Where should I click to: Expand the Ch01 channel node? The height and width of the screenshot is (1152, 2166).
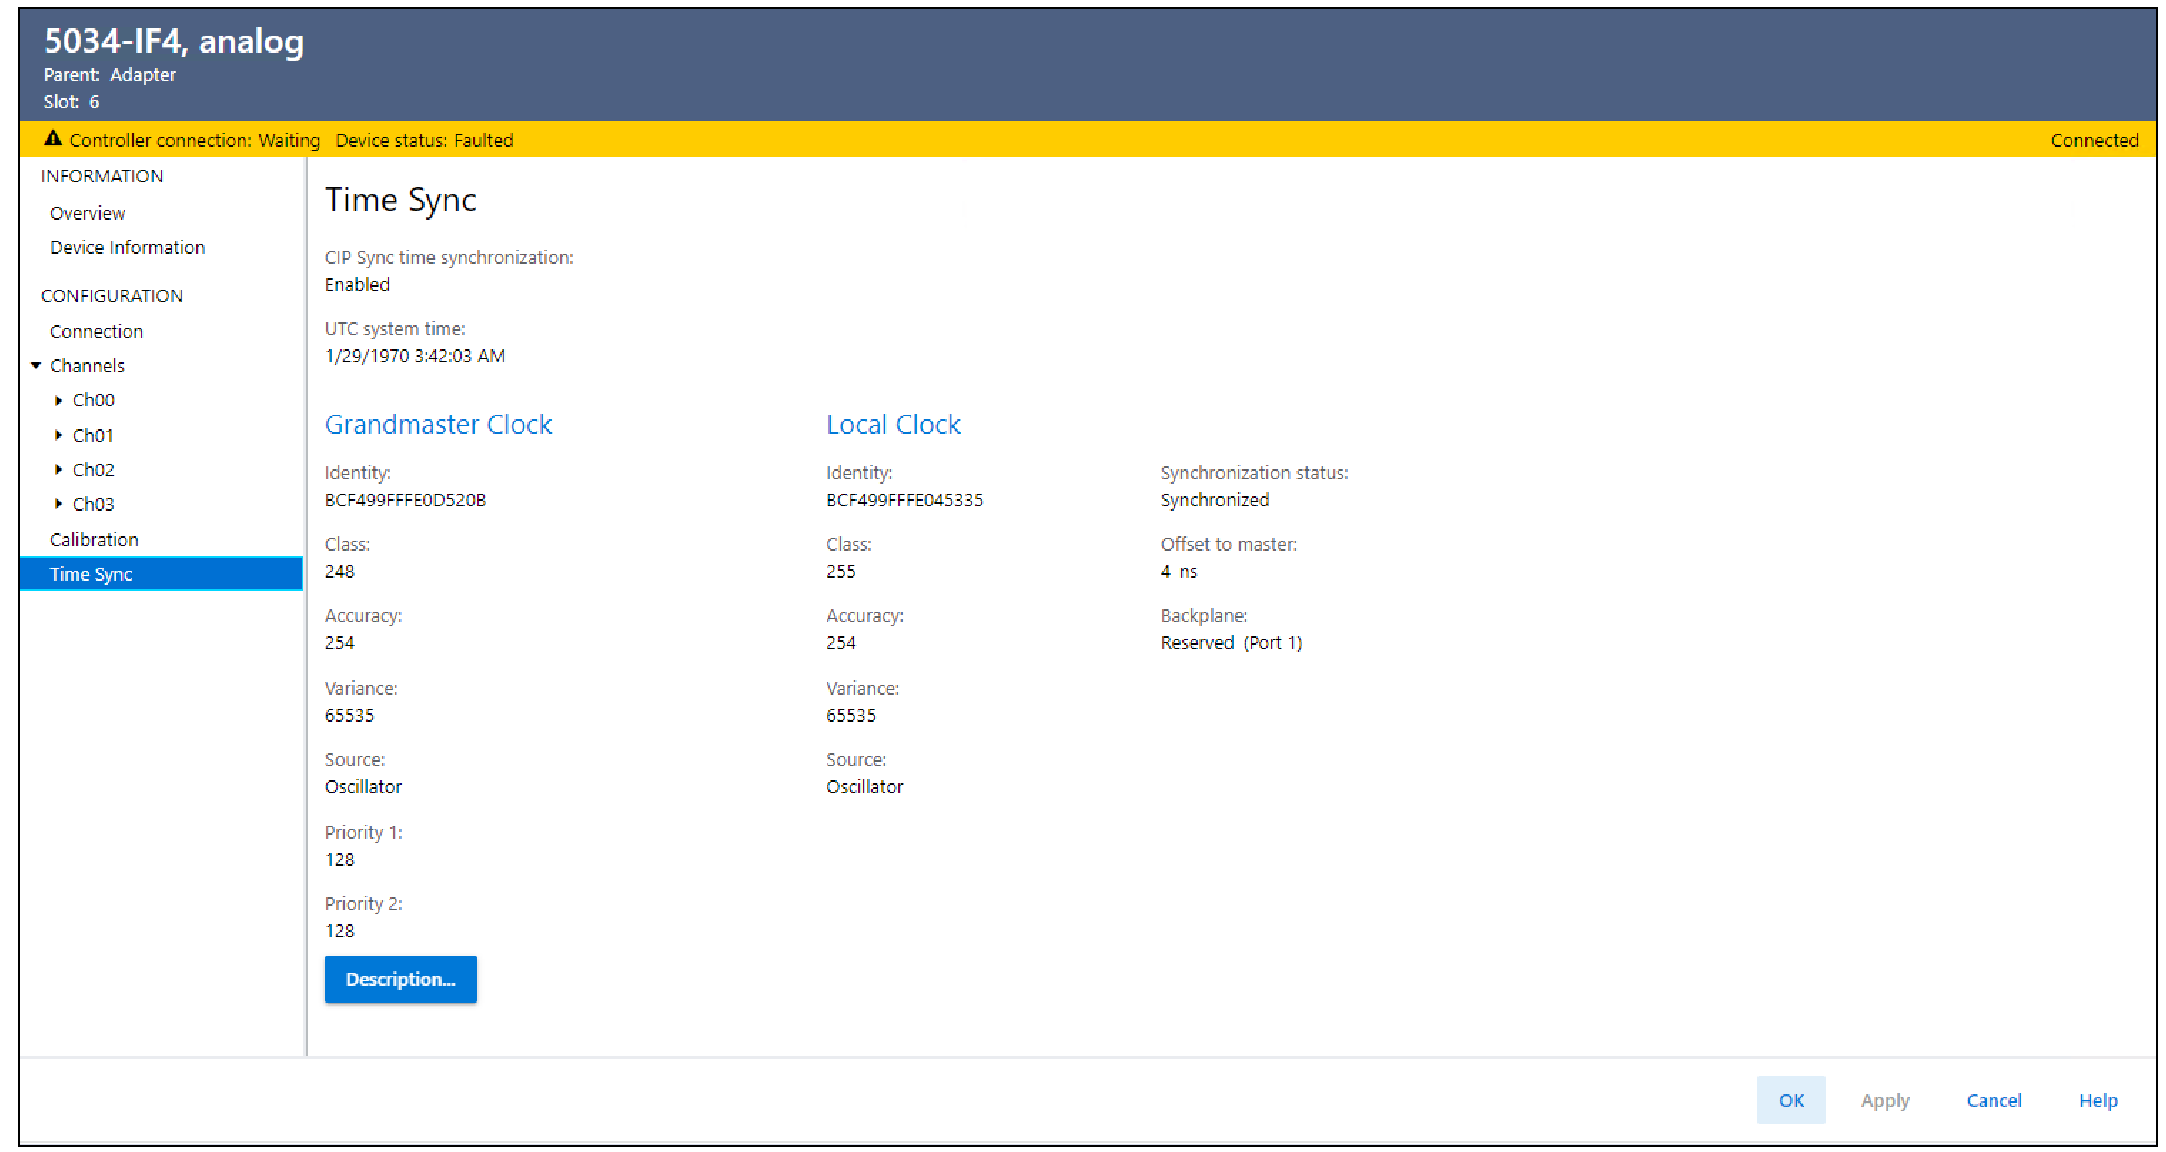point(58,435)
